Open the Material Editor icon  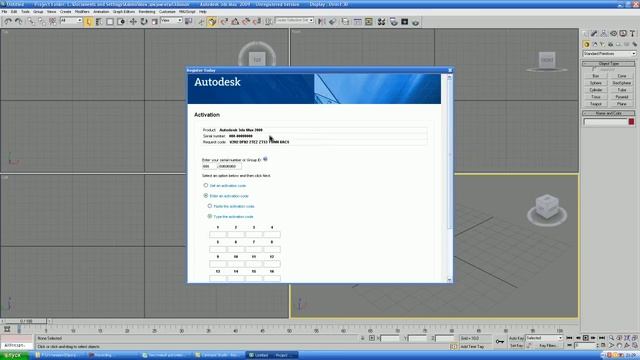click(x=381, y=22)
